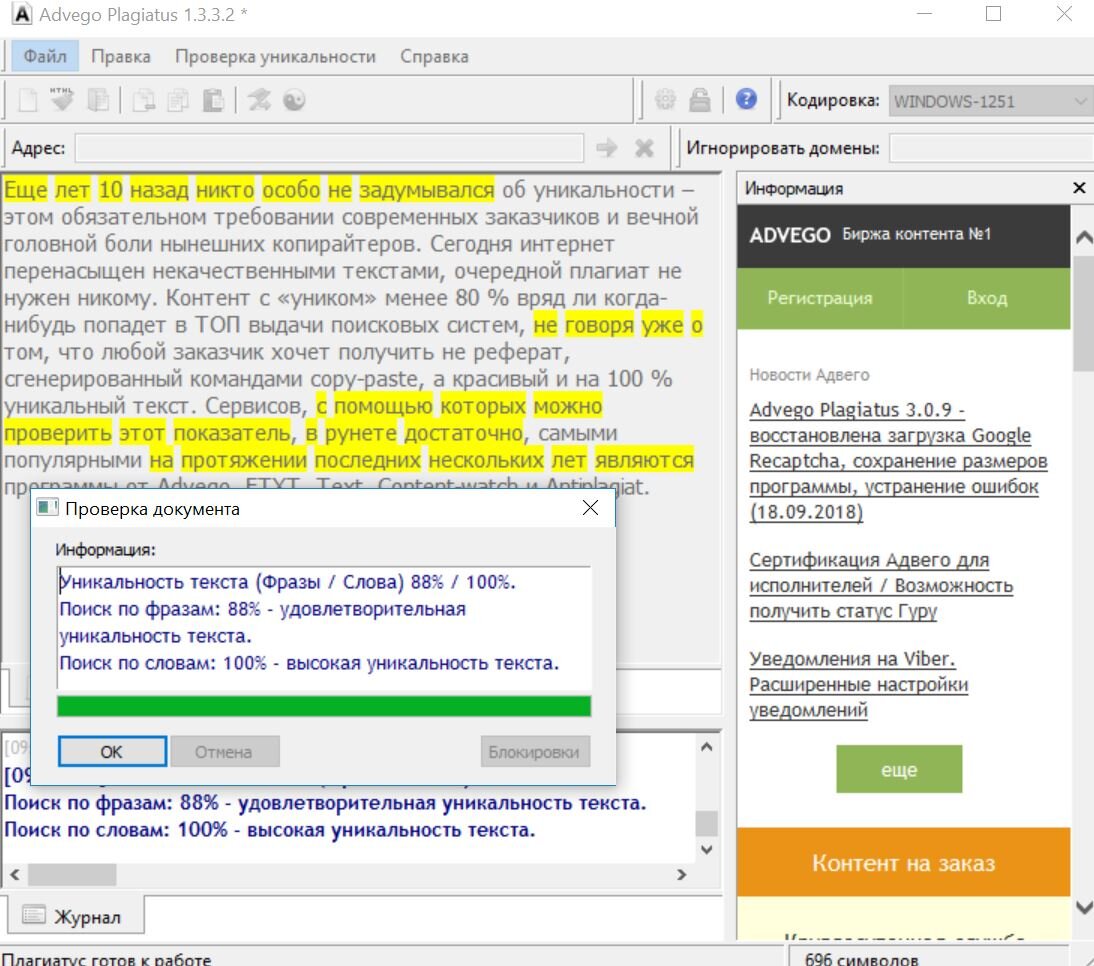The height and width of the screenshot is (966, 1094).
Task: Click the New document toolbar icon
Action: 28,100
